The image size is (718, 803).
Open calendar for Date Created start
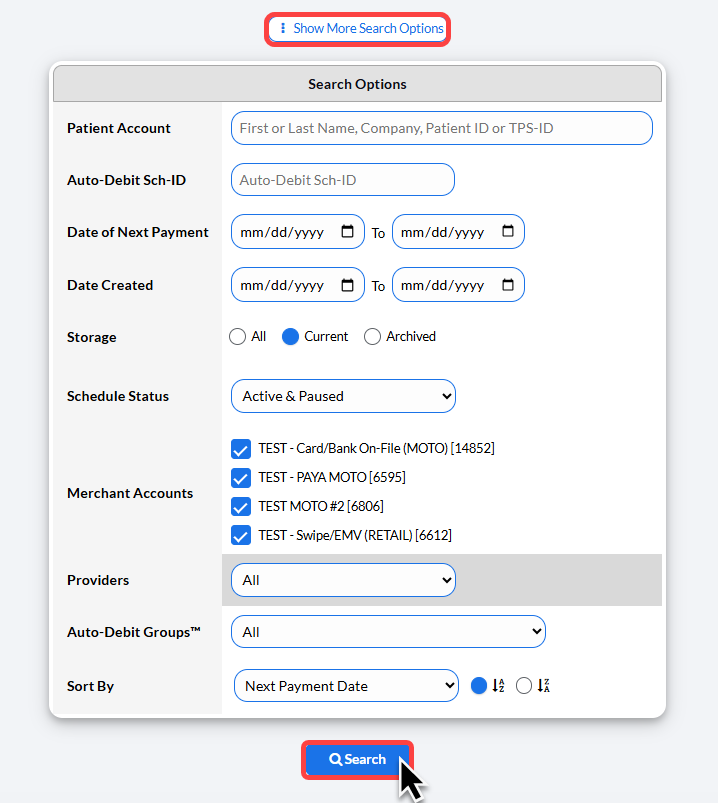tap(347, 285)
